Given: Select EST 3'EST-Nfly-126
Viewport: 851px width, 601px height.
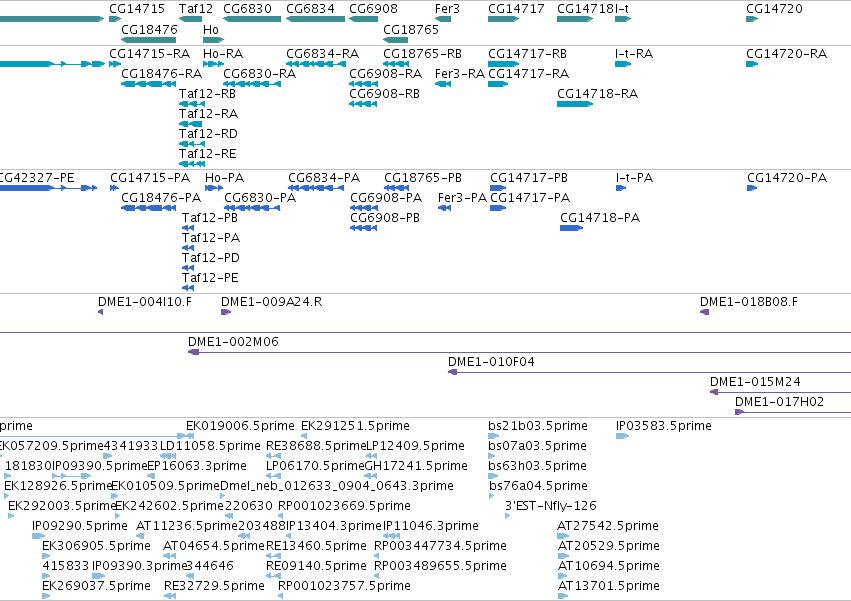Looking at the screenshot, I should (x=551, y=505).
